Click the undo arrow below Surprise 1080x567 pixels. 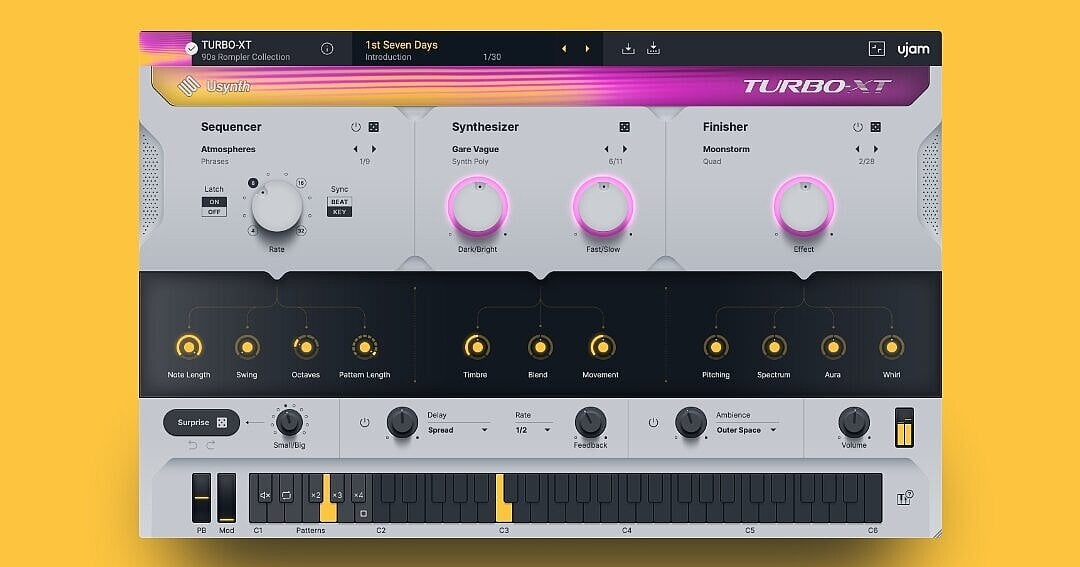coord(193,445)
